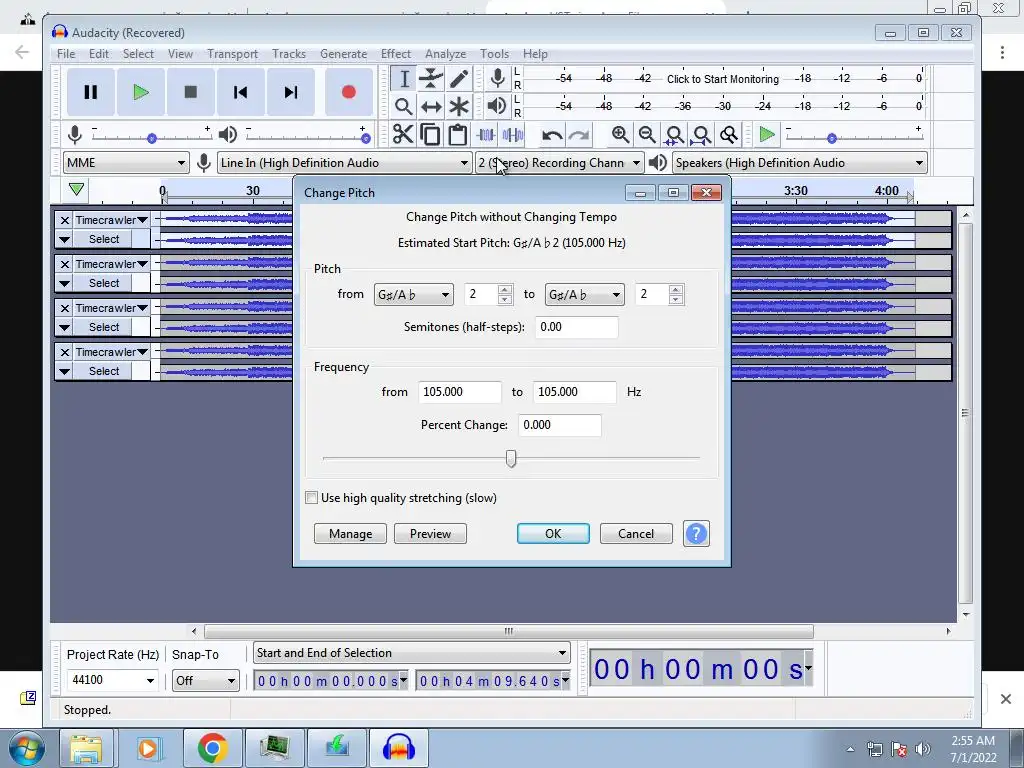Open the Snap-To Off dropdown
This screenshot has height=768, width=1024.
point(205,680)
